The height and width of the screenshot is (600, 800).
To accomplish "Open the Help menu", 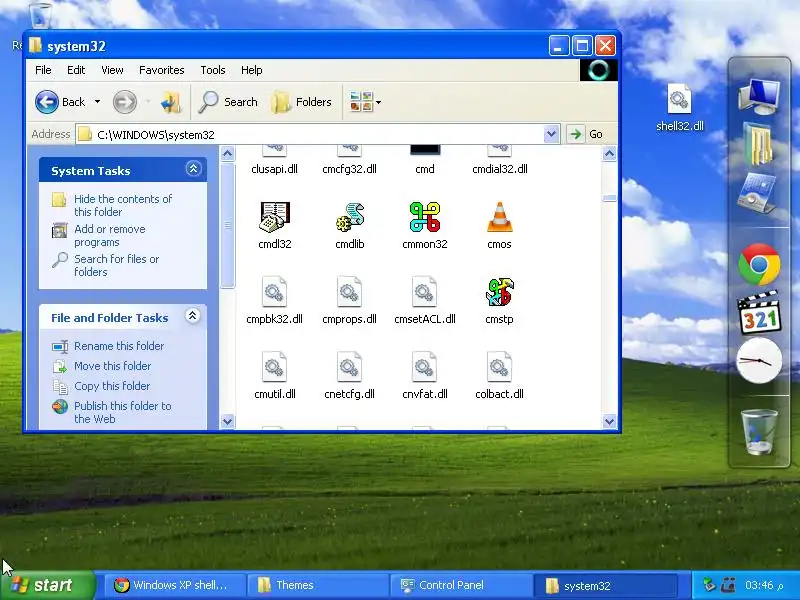I will click(252, 70).
